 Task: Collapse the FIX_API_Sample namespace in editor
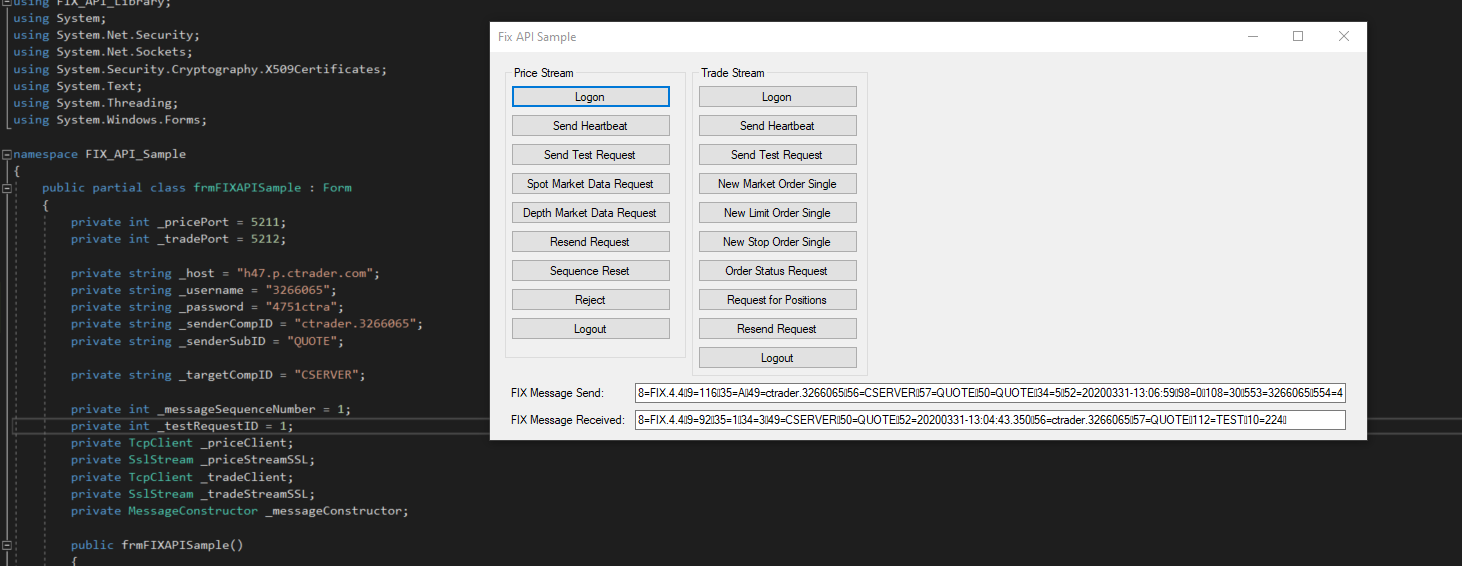[6, 154]
